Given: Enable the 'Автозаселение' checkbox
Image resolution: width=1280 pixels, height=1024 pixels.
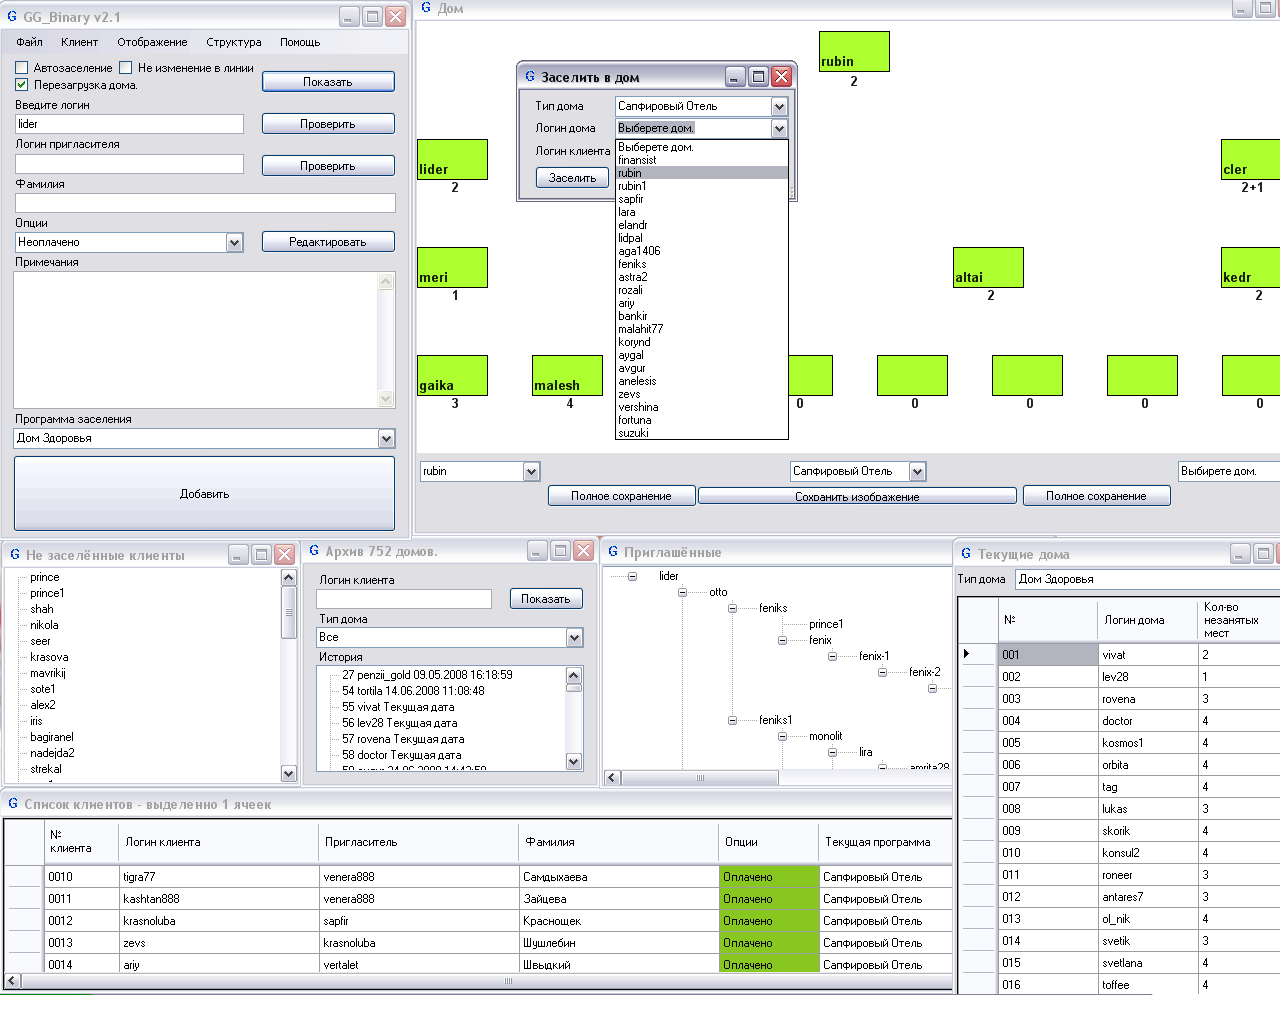Looking at the screenshot, I should (x=22, y=68).
